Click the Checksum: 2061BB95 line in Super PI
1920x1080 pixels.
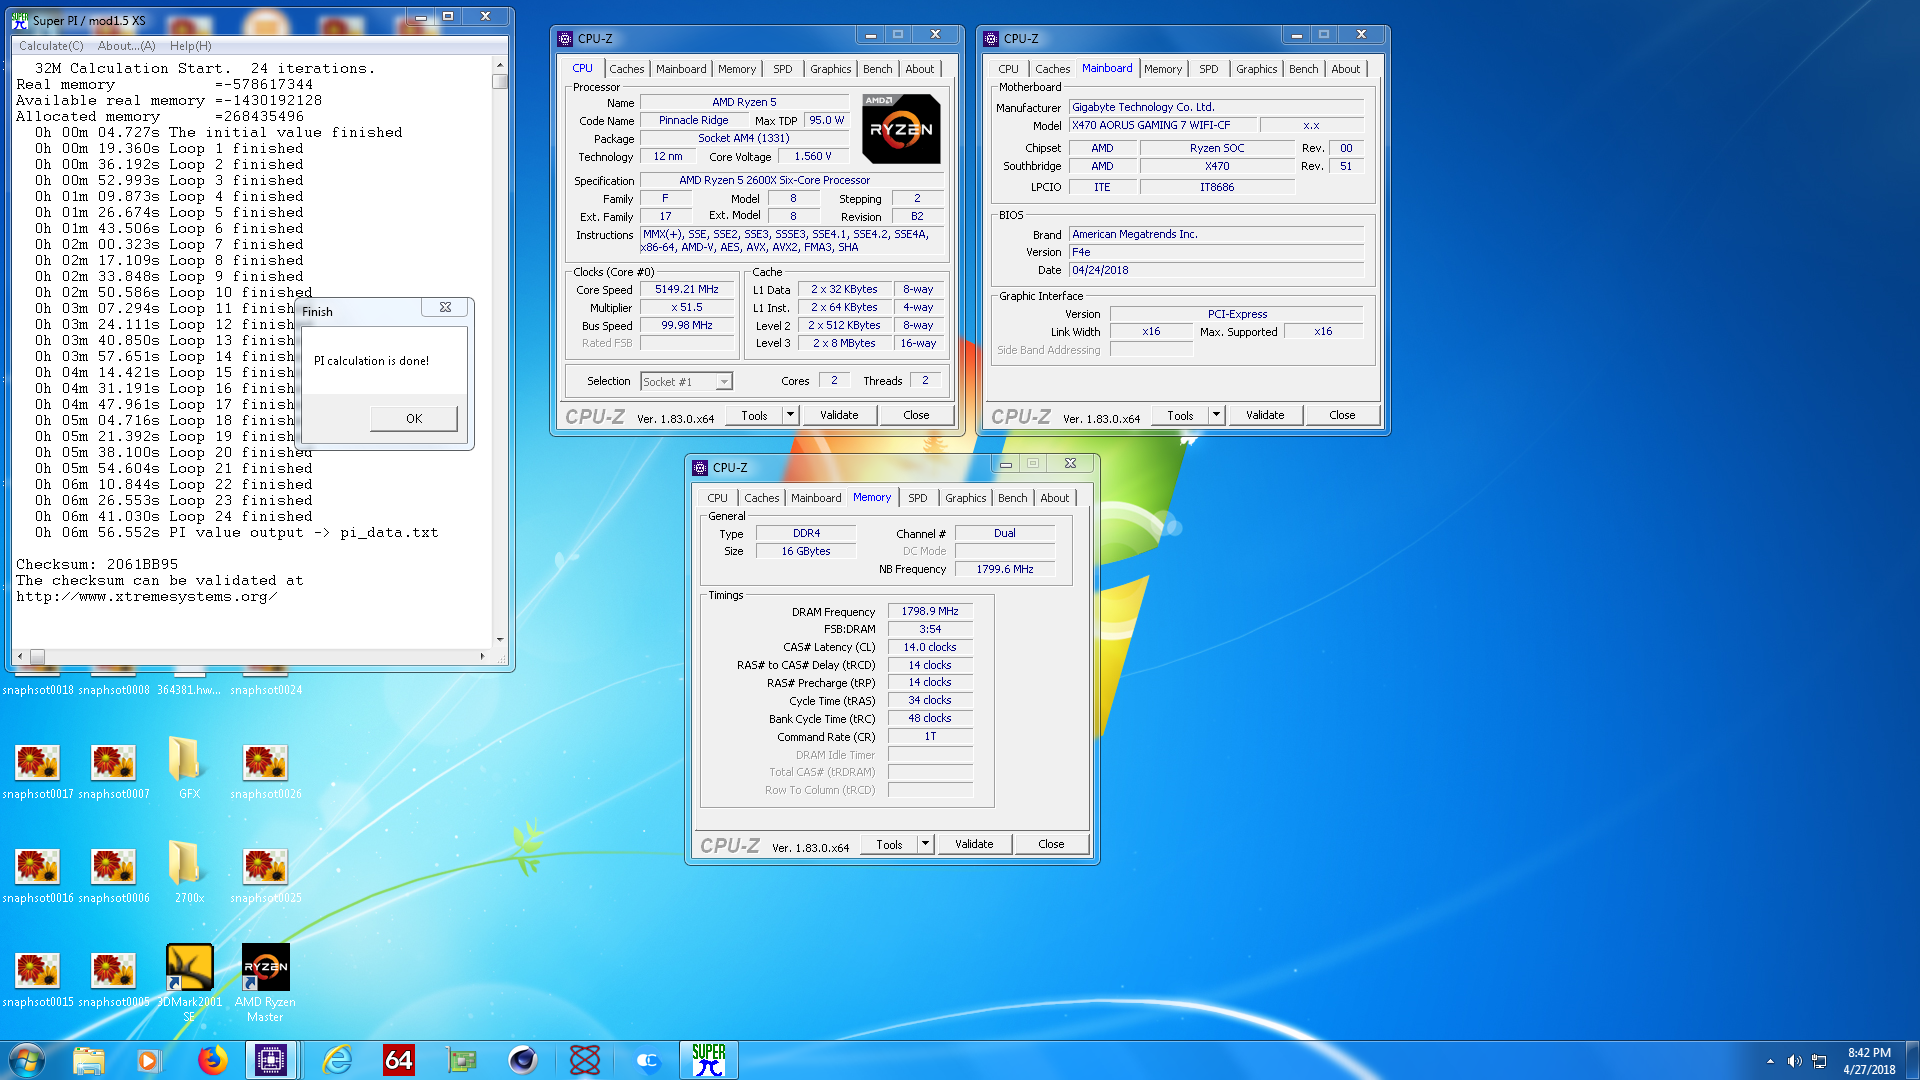(97, 565)
